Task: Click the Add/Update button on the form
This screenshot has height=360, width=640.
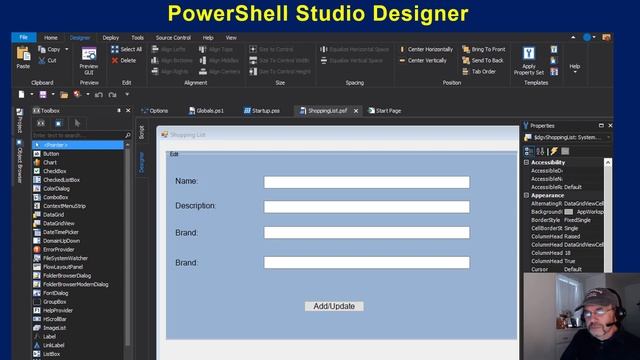Action: (x=334, y=306)
